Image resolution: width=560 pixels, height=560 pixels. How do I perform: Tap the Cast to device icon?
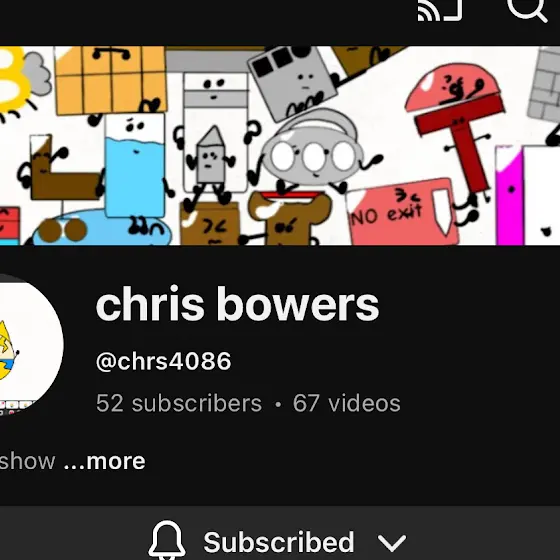coord(440,10)
